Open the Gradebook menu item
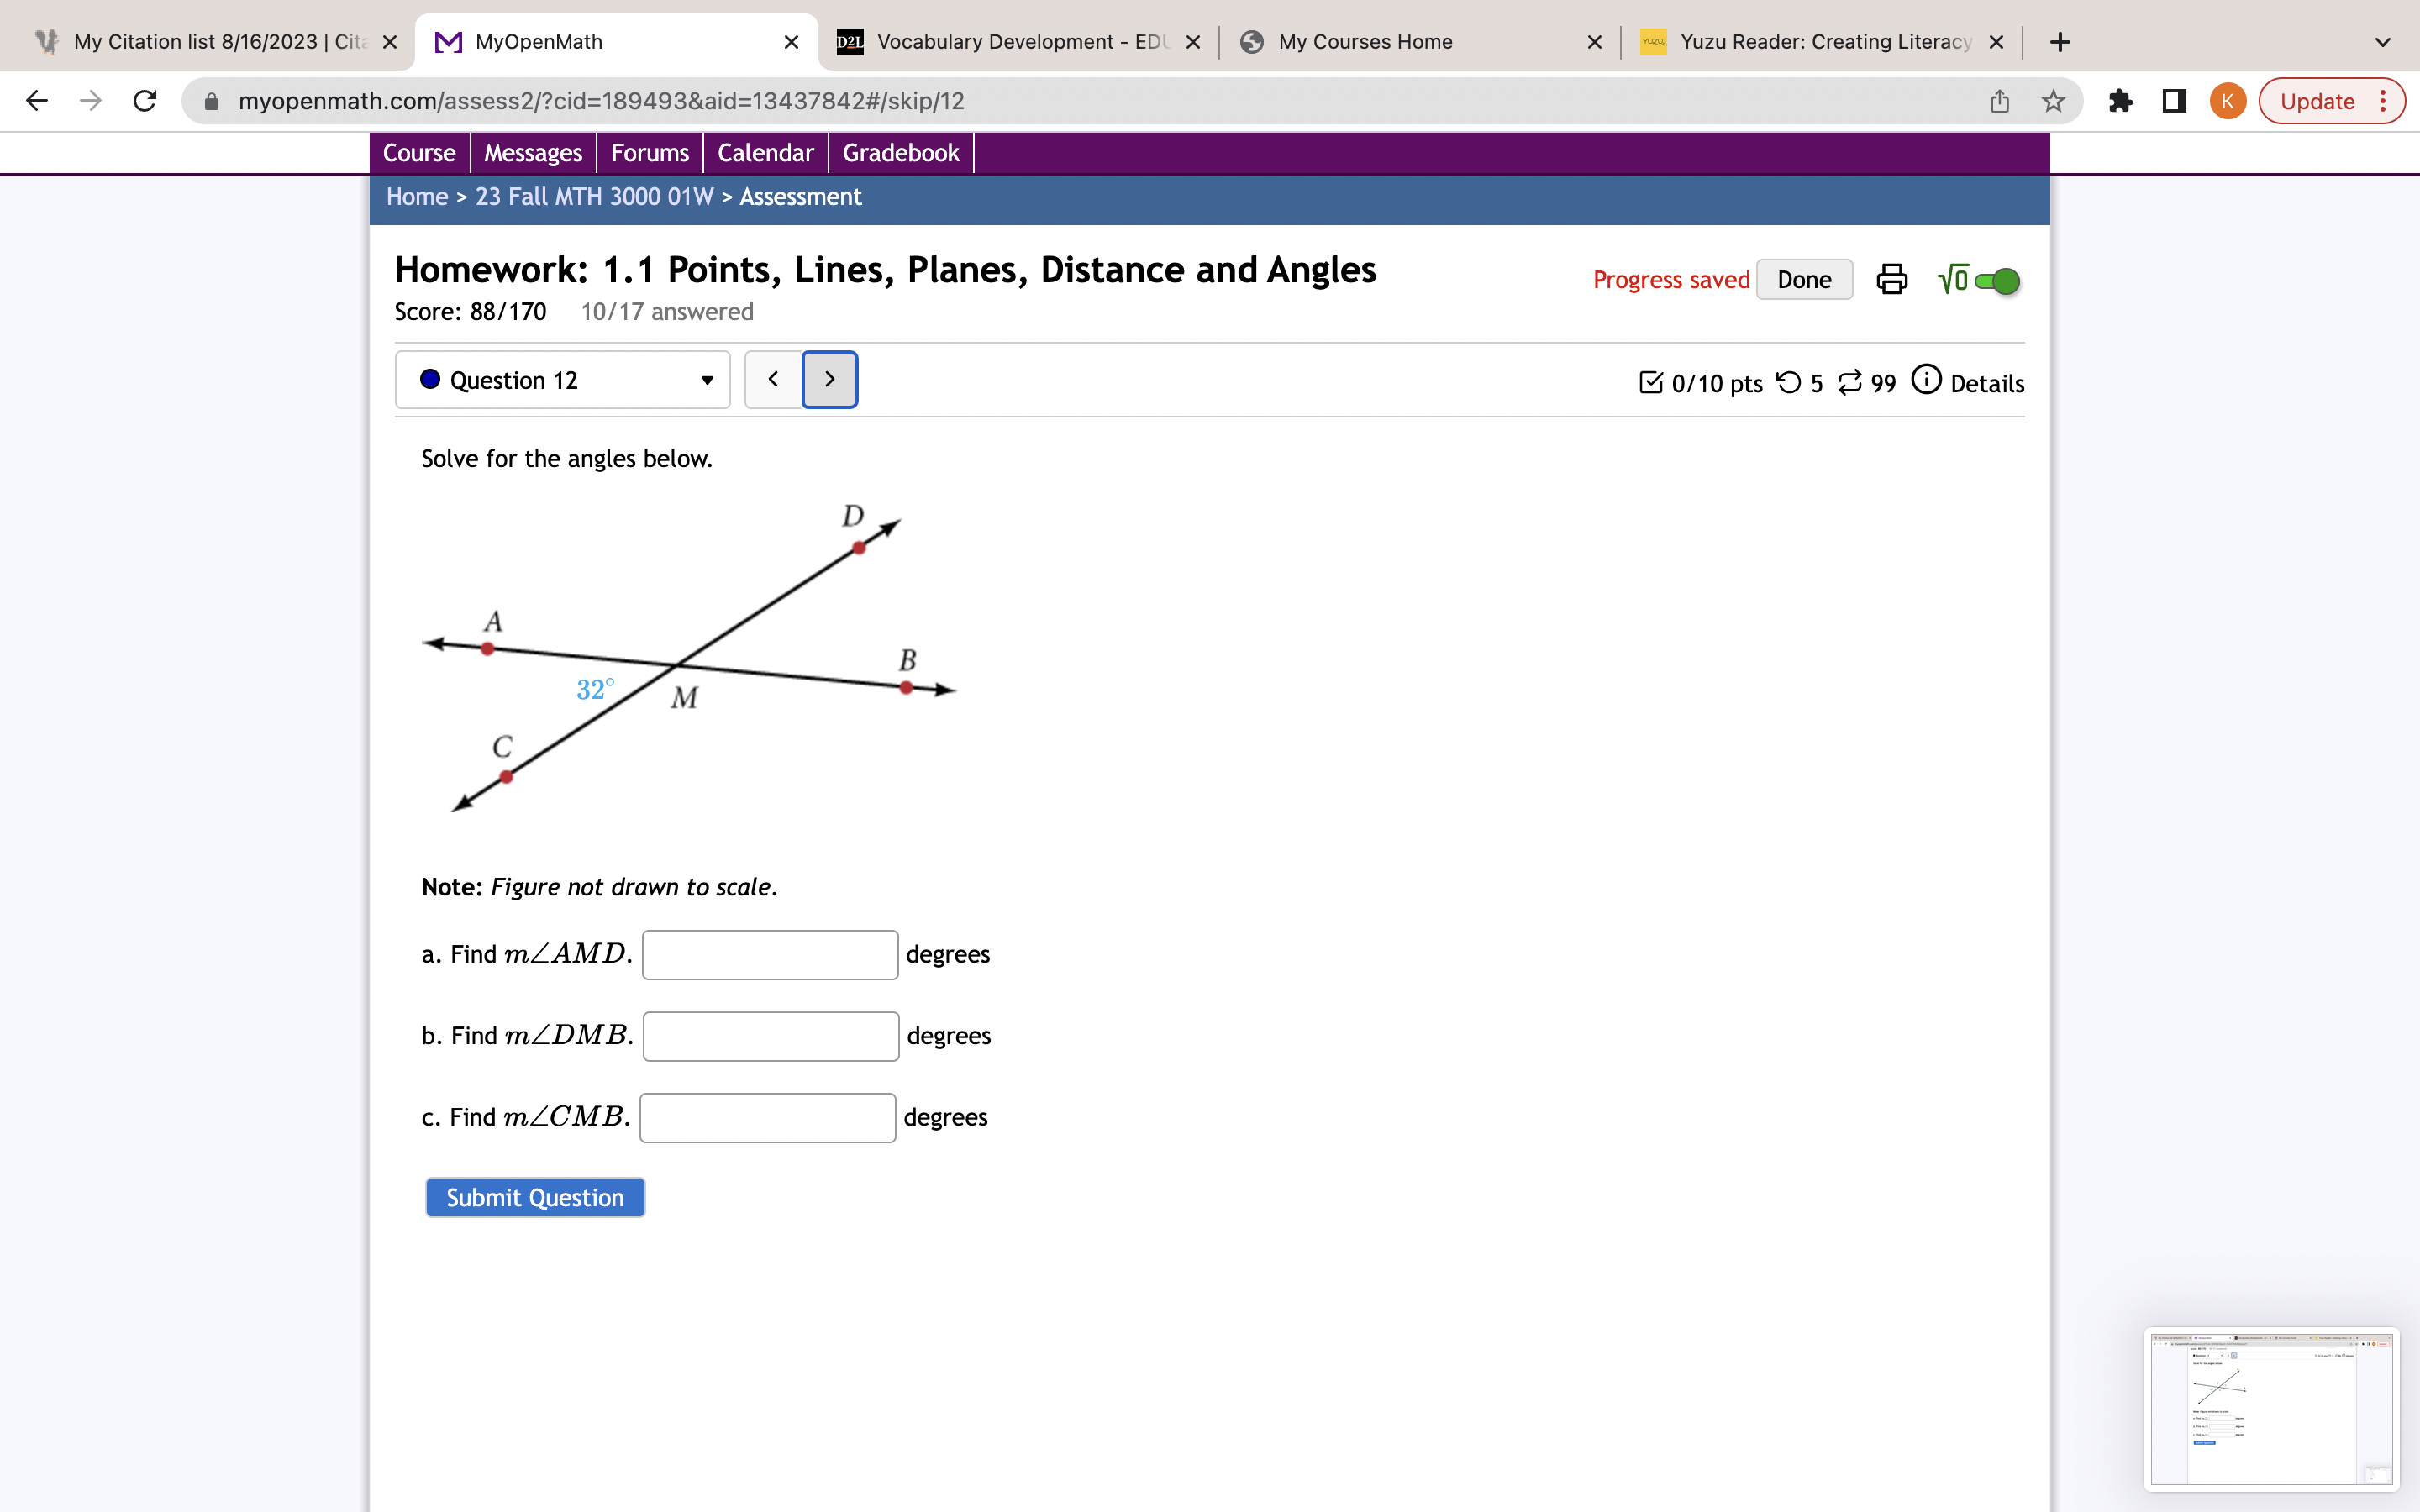The image size is (2420, 1512). [x=900, y=153]
